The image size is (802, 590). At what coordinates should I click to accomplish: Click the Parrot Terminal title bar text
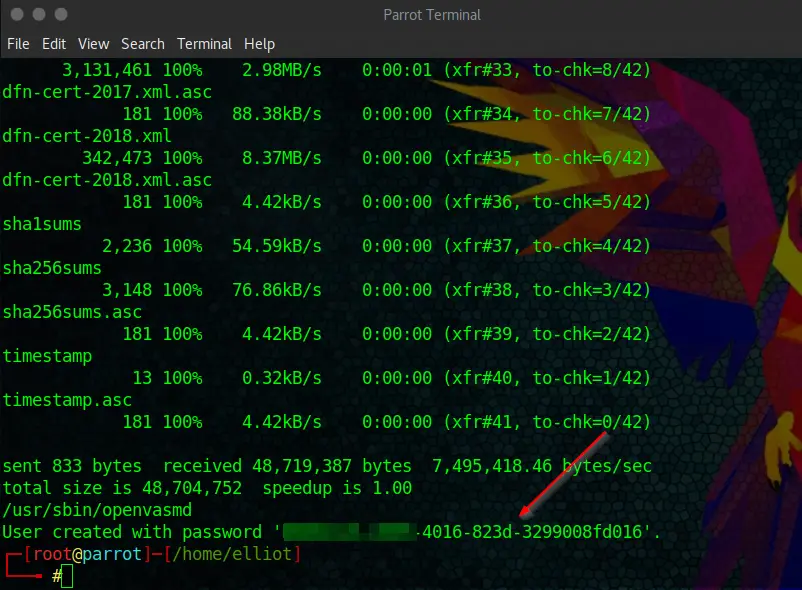431,15
